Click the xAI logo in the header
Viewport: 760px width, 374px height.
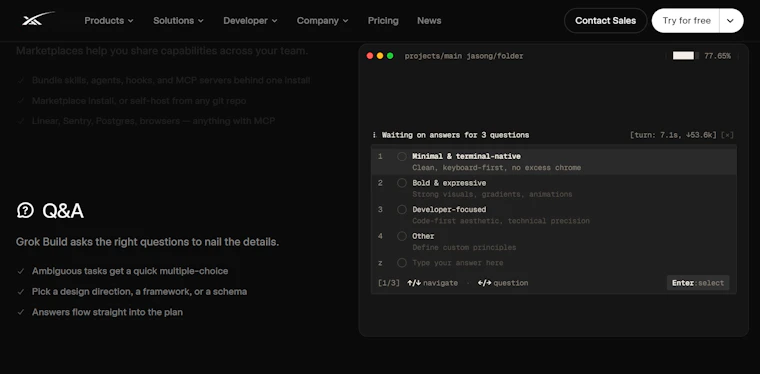(x=38, y=19)
